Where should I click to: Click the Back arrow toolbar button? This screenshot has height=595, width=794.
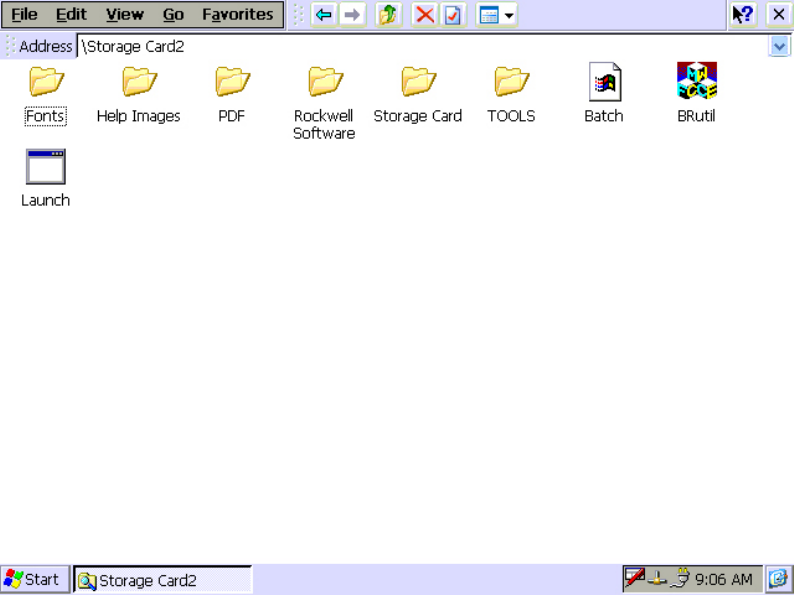click(323, 15)
